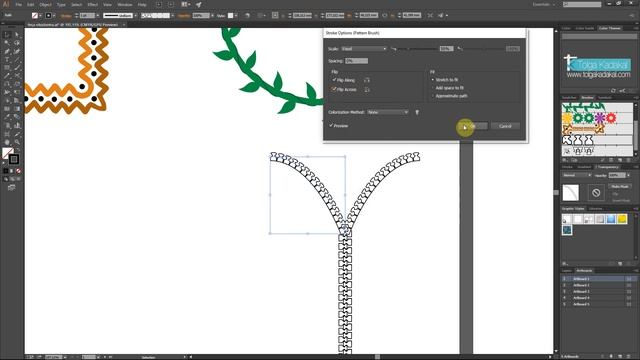640x360 pixels.
Task: Click the Opacity field in Transparency panel
Action: [616, 175]
